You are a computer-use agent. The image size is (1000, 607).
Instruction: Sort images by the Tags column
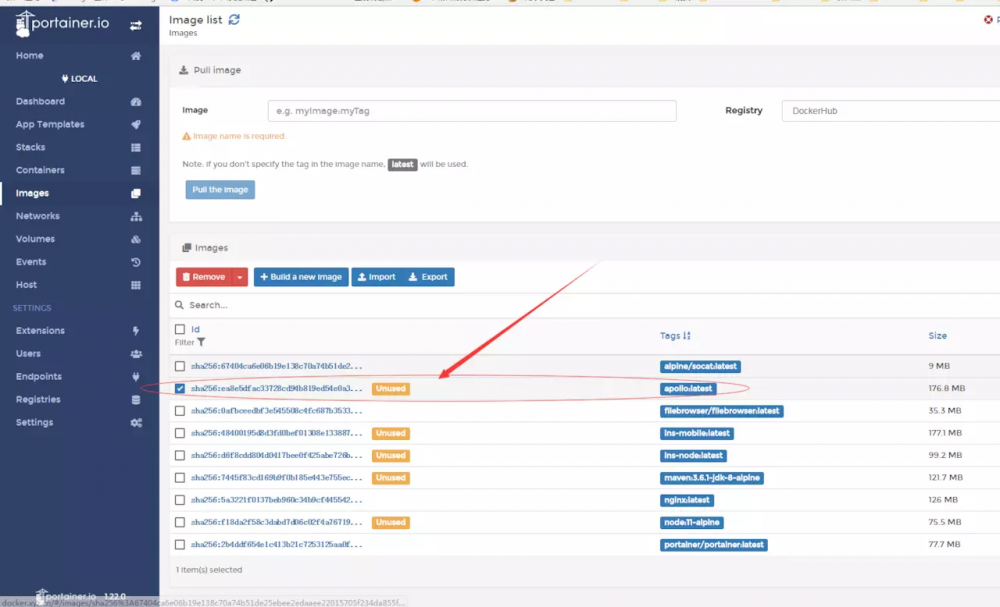tap(676, 335)
